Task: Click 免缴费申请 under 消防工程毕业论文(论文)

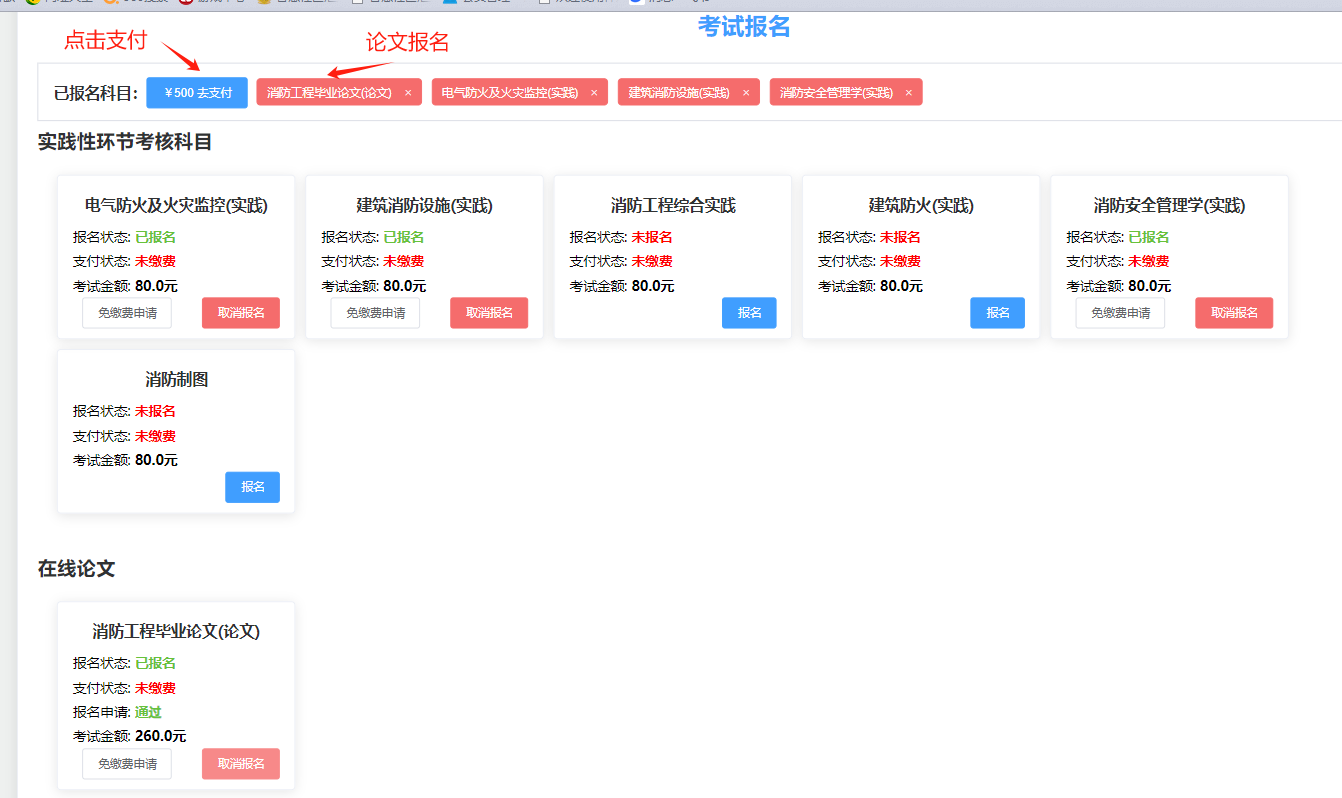Action: tap(127, 764)
